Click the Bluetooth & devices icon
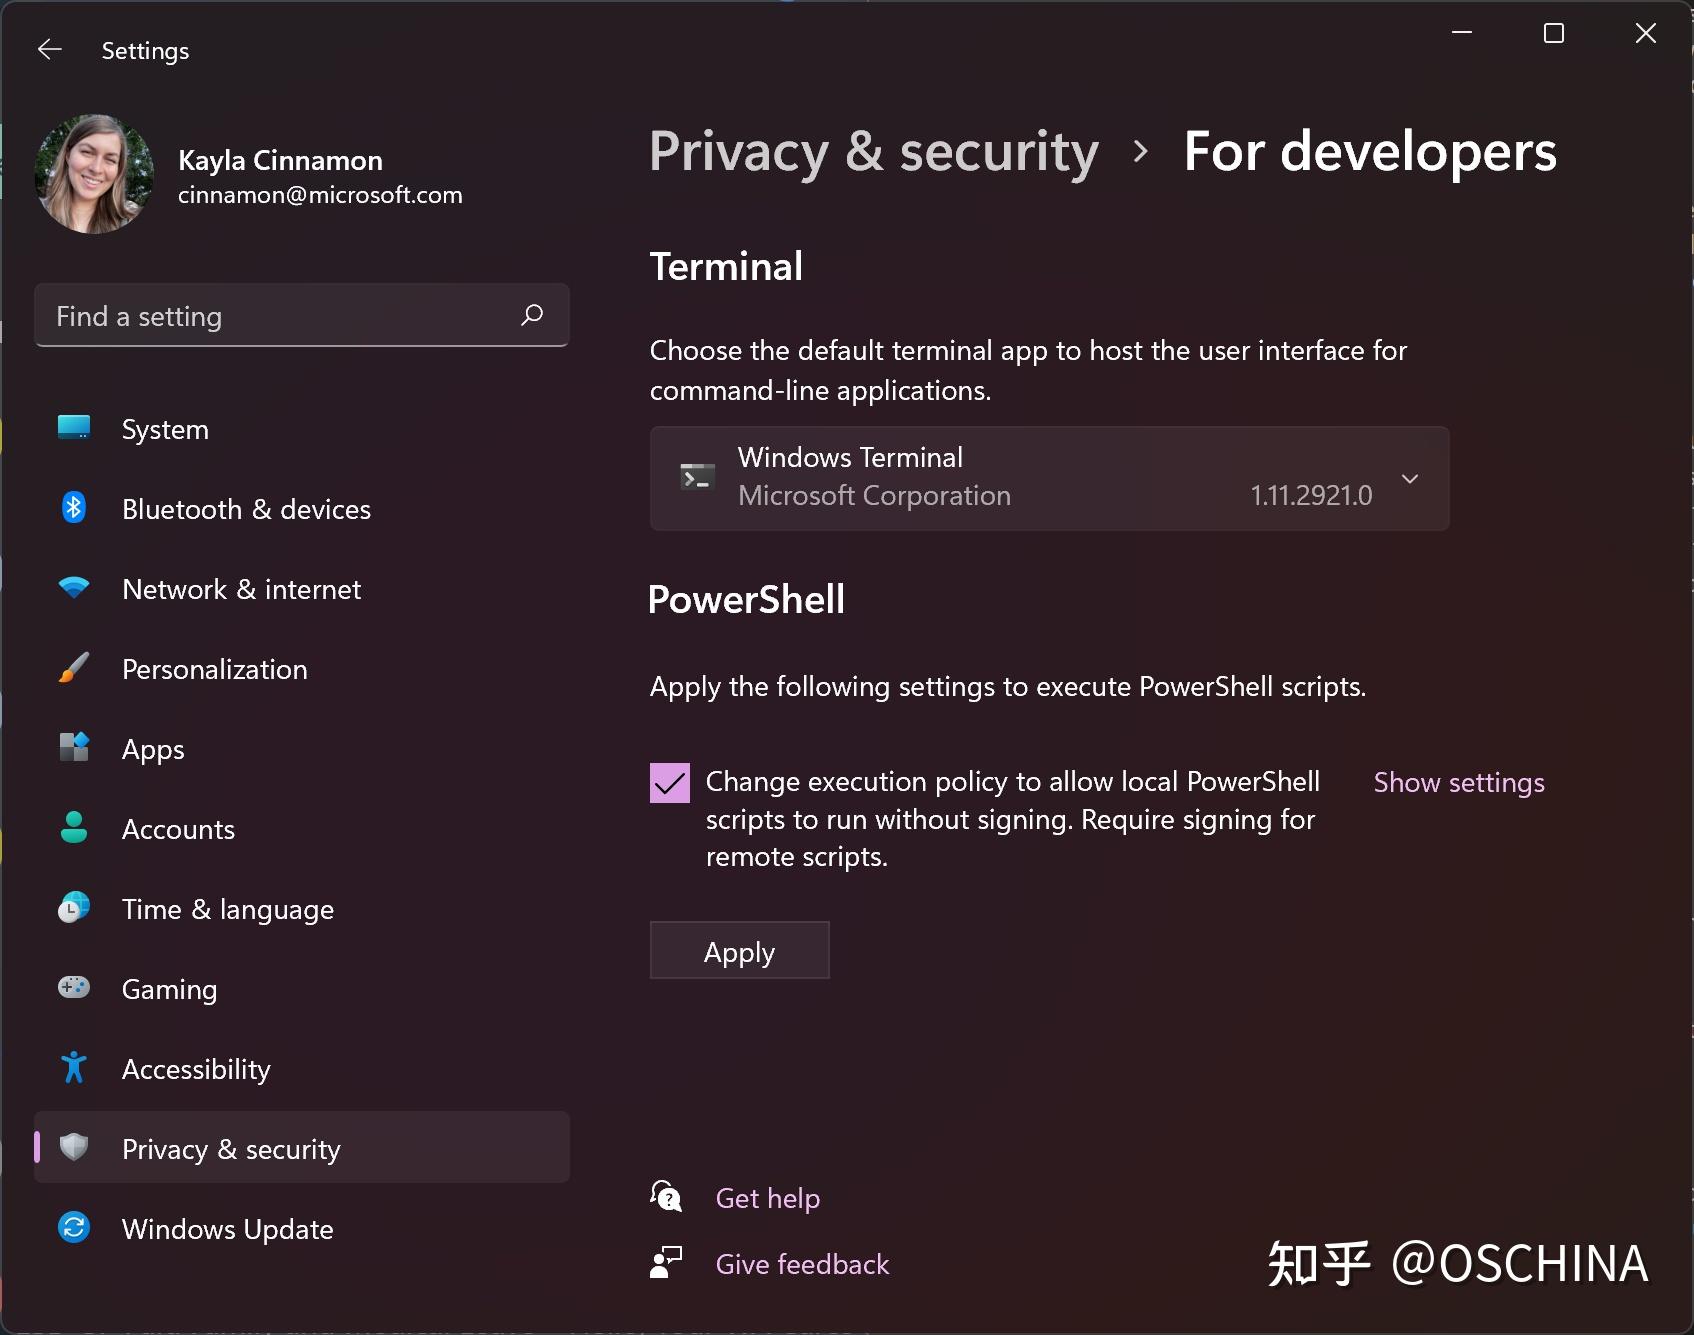 tap(73, 508)
